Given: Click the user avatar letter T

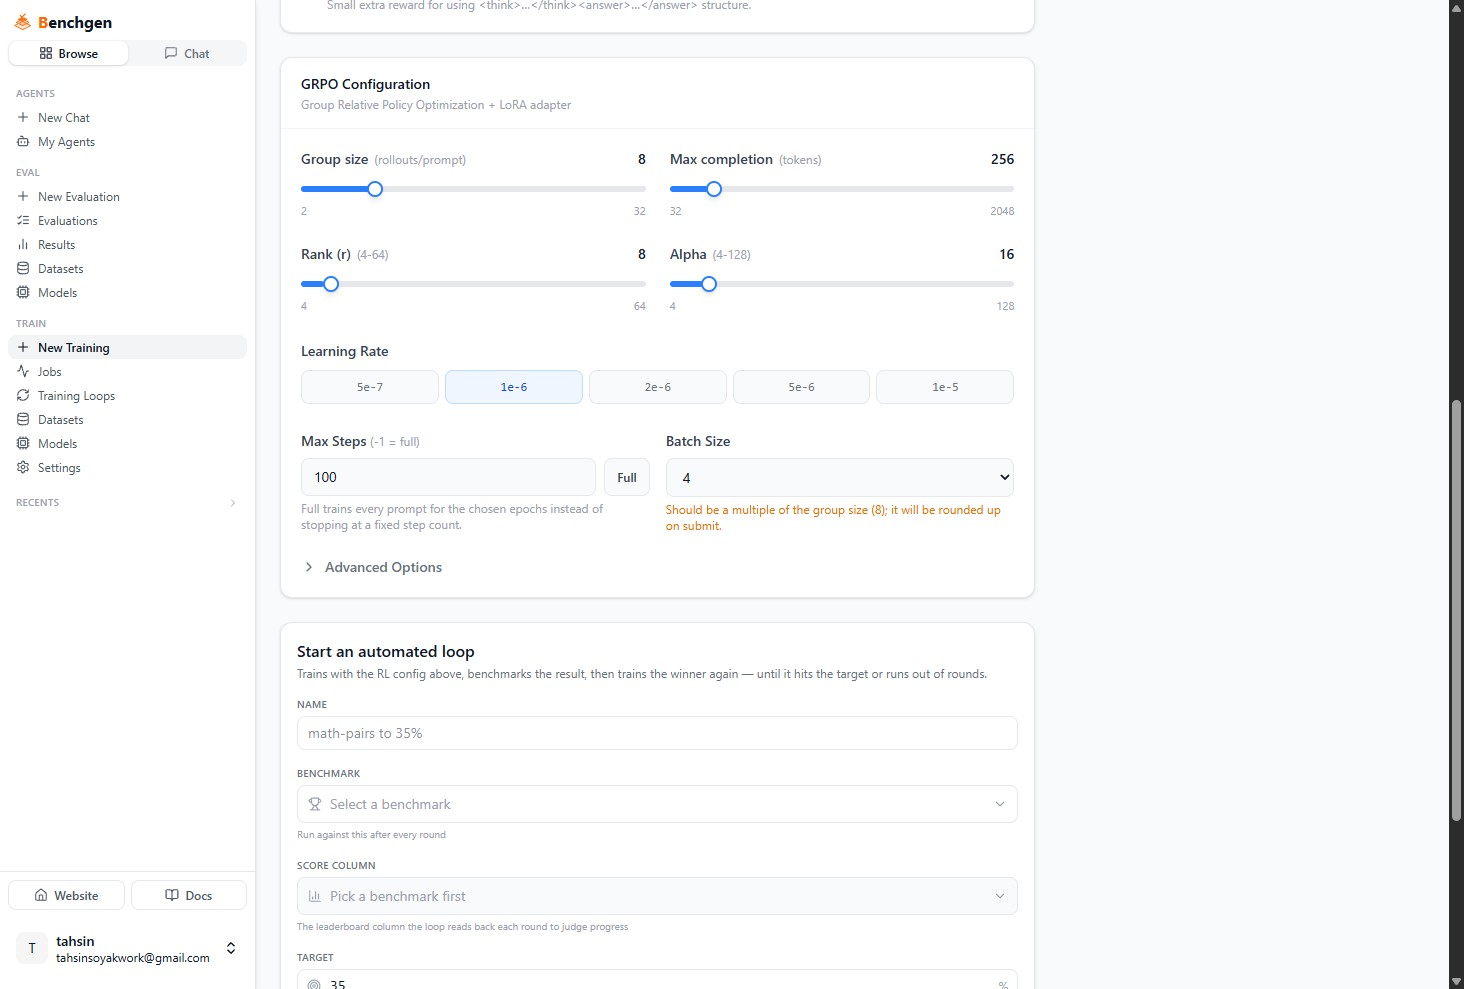Looking at the screenshot, I should click(32, 948).
